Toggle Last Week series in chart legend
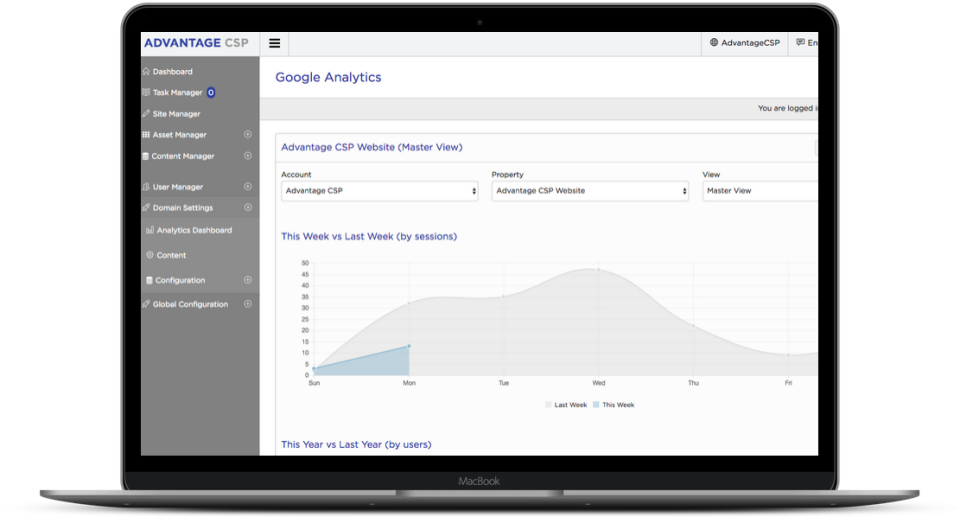 (566, 405)
